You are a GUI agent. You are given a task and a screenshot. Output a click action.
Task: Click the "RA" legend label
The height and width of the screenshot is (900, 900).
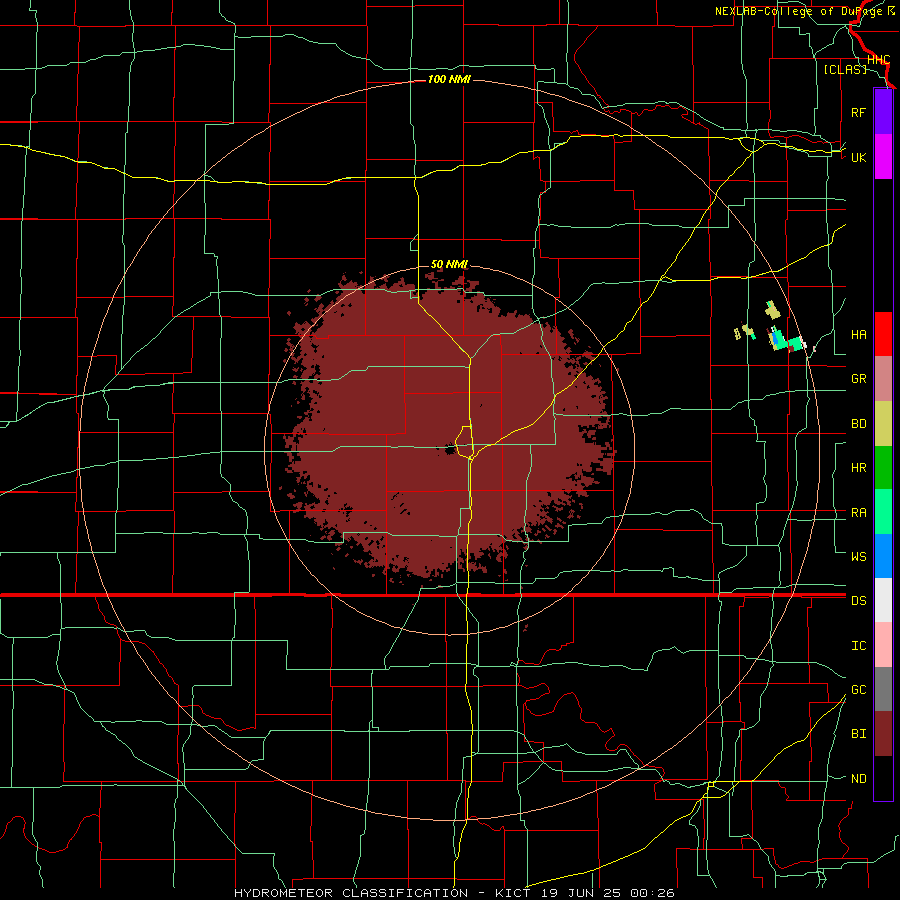858,513
